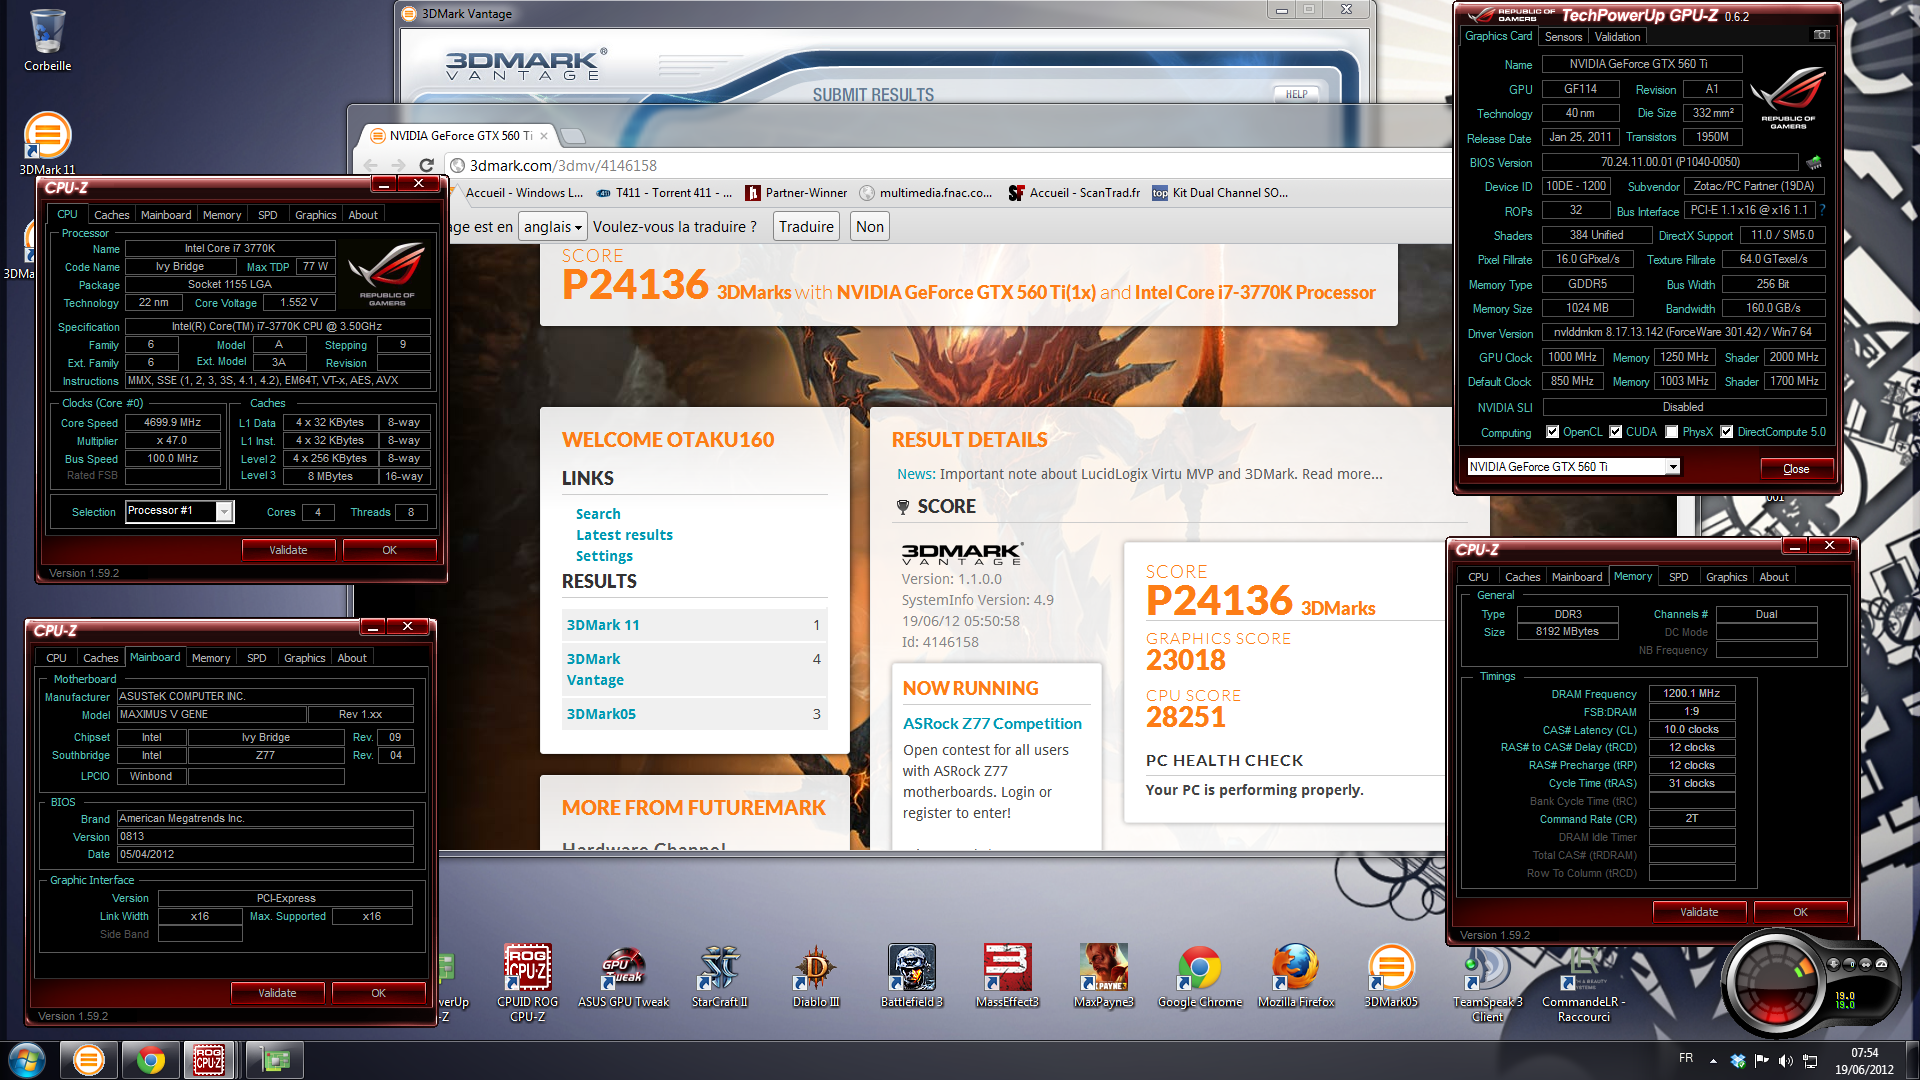
Task: Open the Mozilla Firefox desktop shortcut
Action: pyautogui.click(x=1295, y=976)
